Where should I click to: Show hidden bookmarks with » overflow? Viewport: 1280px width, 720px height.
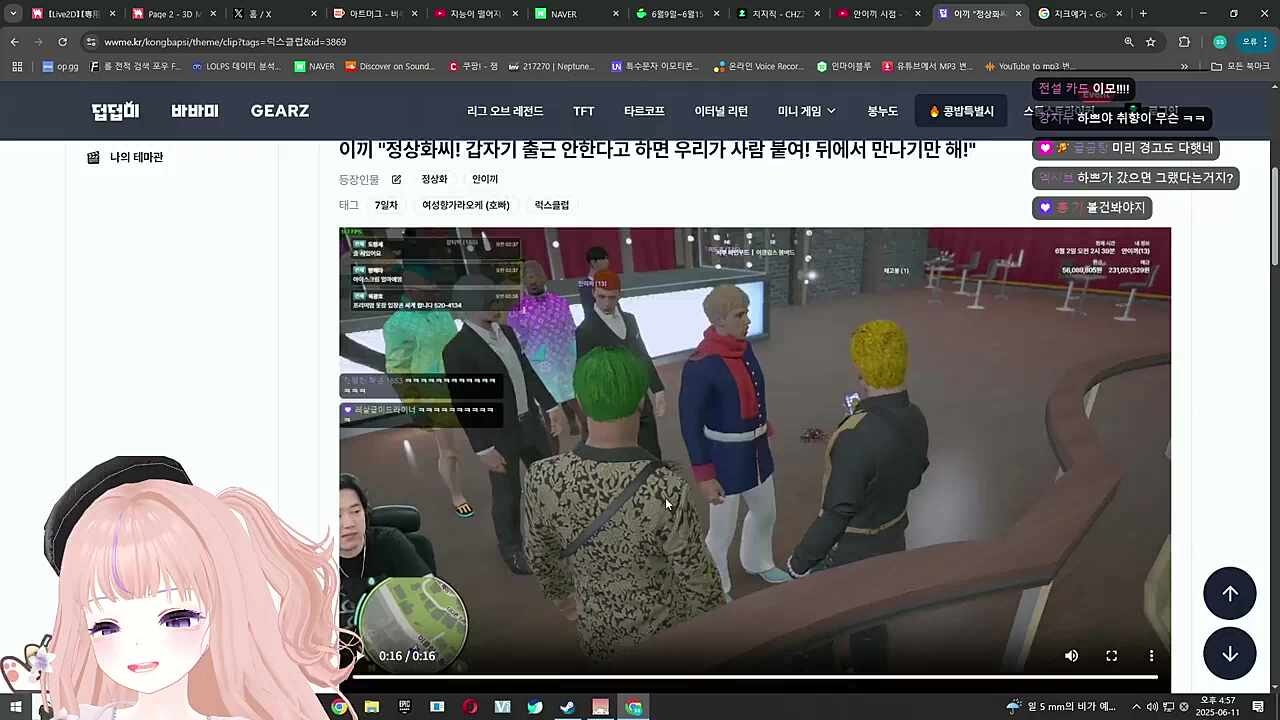coord(1184,66)
